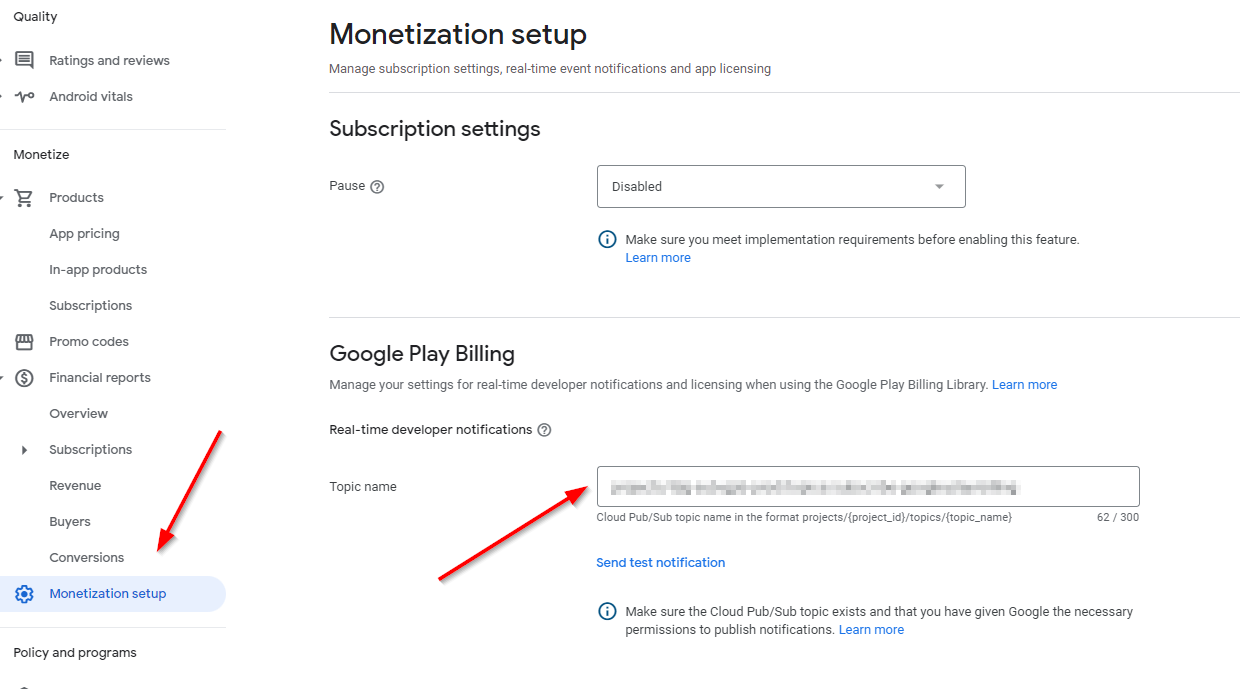Screen dimensions: 1240x689
Task: Click Learn more after Google Play Billing description
Action: pos(1024,385)
